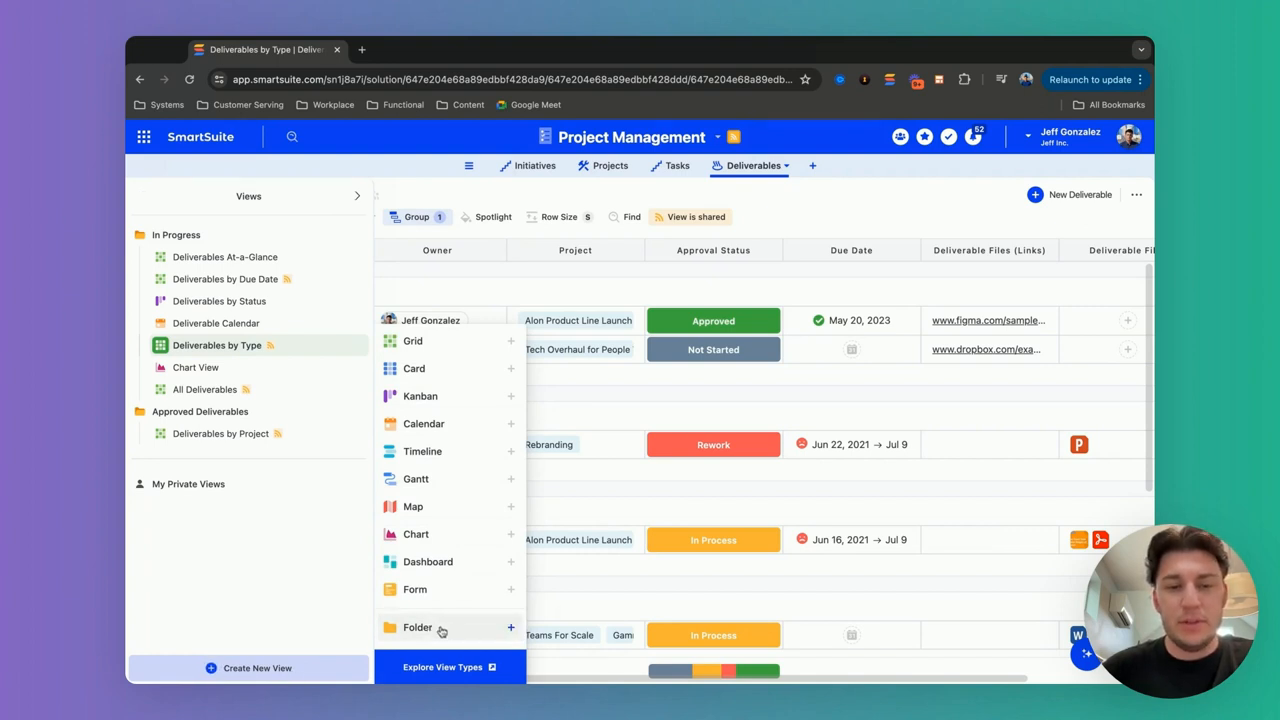Click the hamburger menu left of Initiatives
1280x720 pixels.
click(x=469, y=166)
